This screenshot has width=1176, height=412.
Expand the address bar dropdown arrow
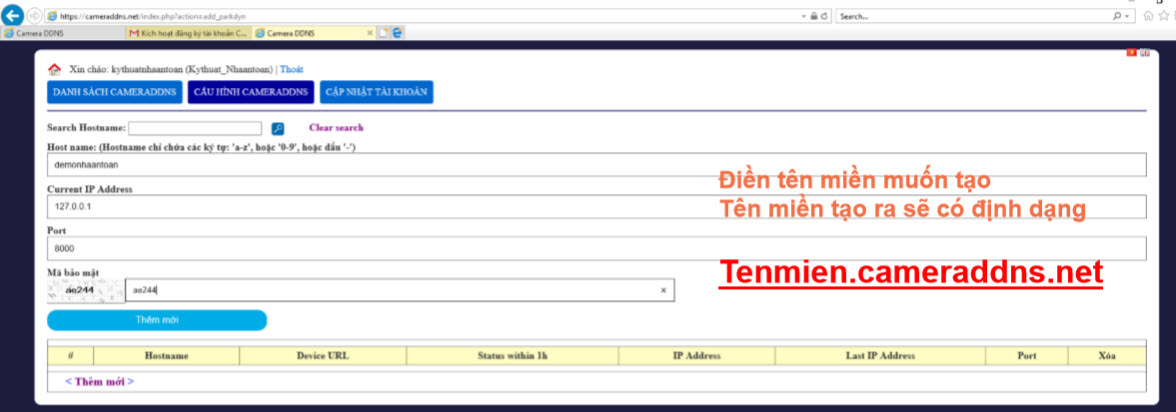(804, 17)
